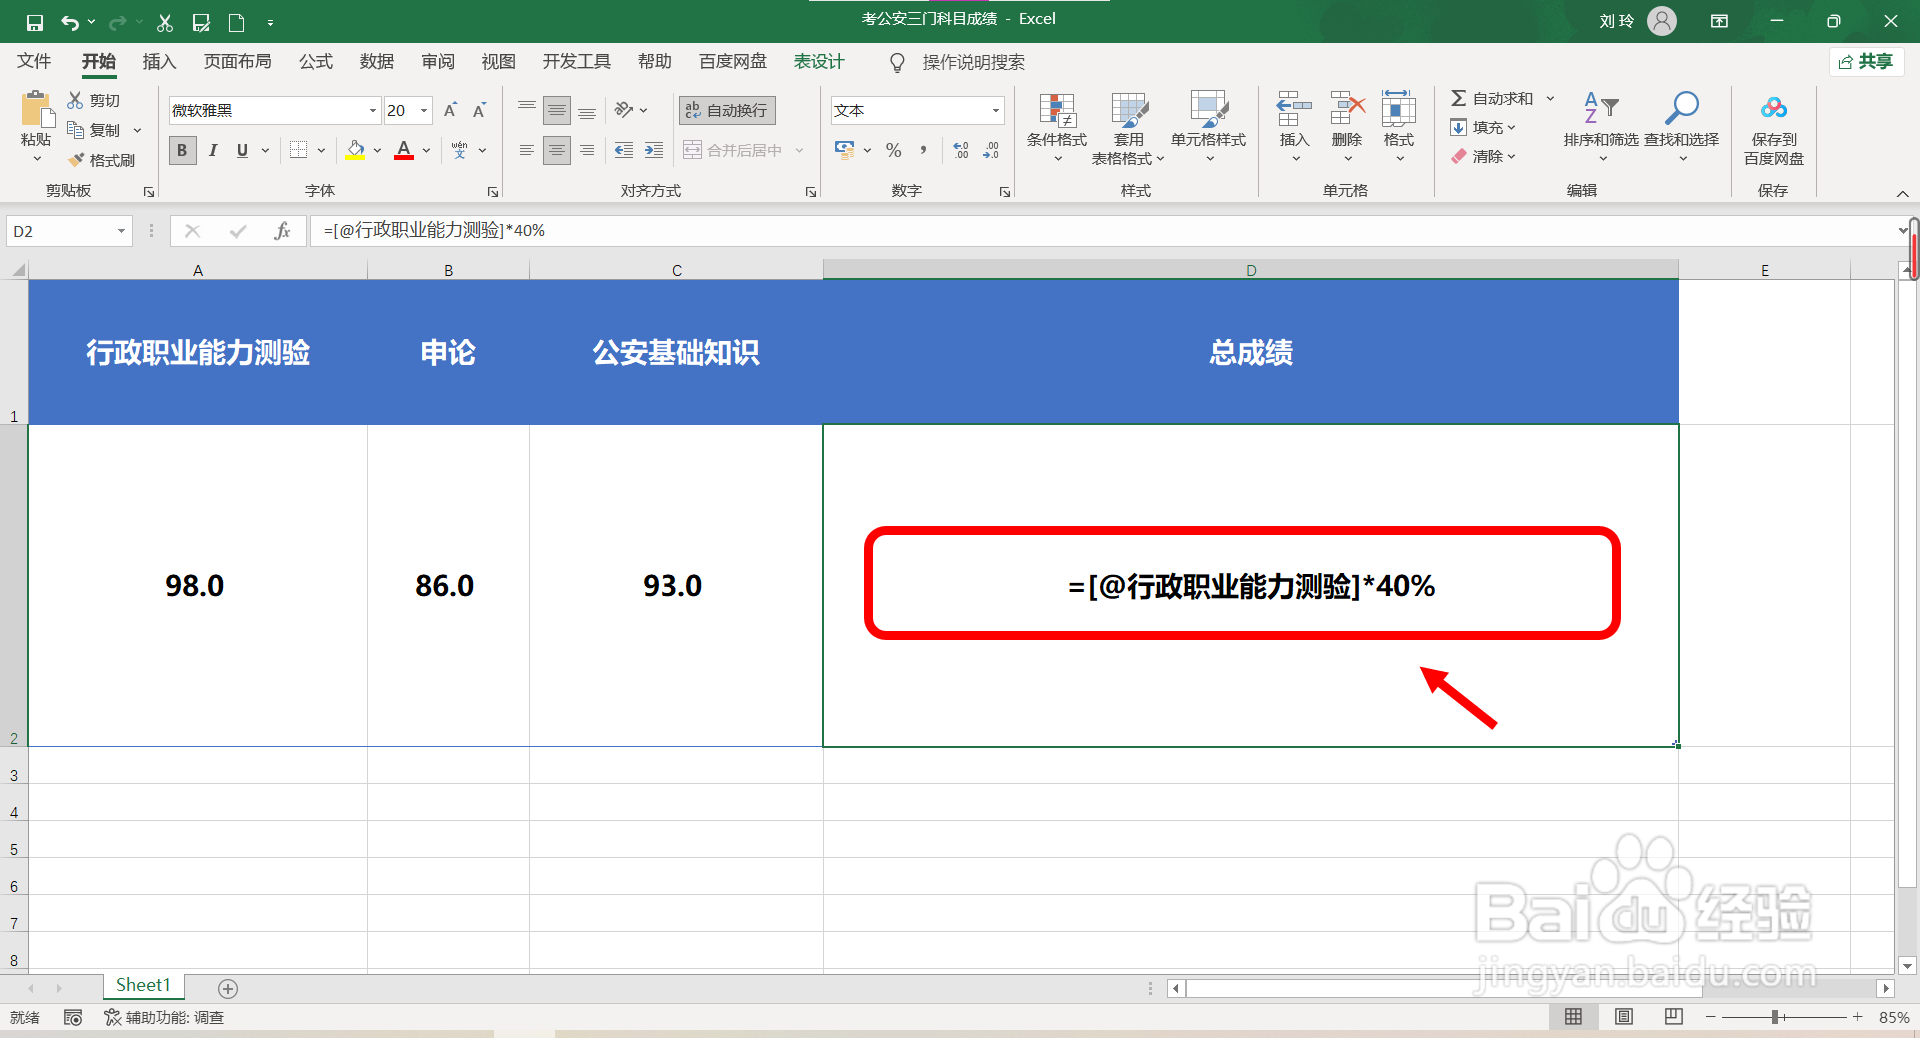The width and height of the screenshot is (1920, 1038).
Task: Click 操作说明搜索 search box
Action: 973,62
